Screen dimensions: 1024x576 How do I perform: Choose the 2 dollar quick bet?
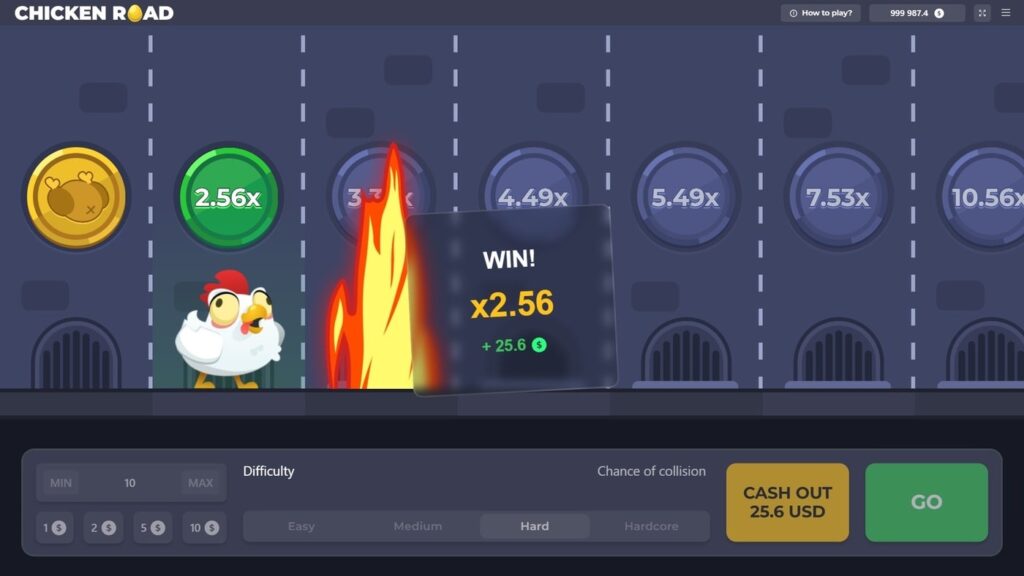[x=103, y=527]
